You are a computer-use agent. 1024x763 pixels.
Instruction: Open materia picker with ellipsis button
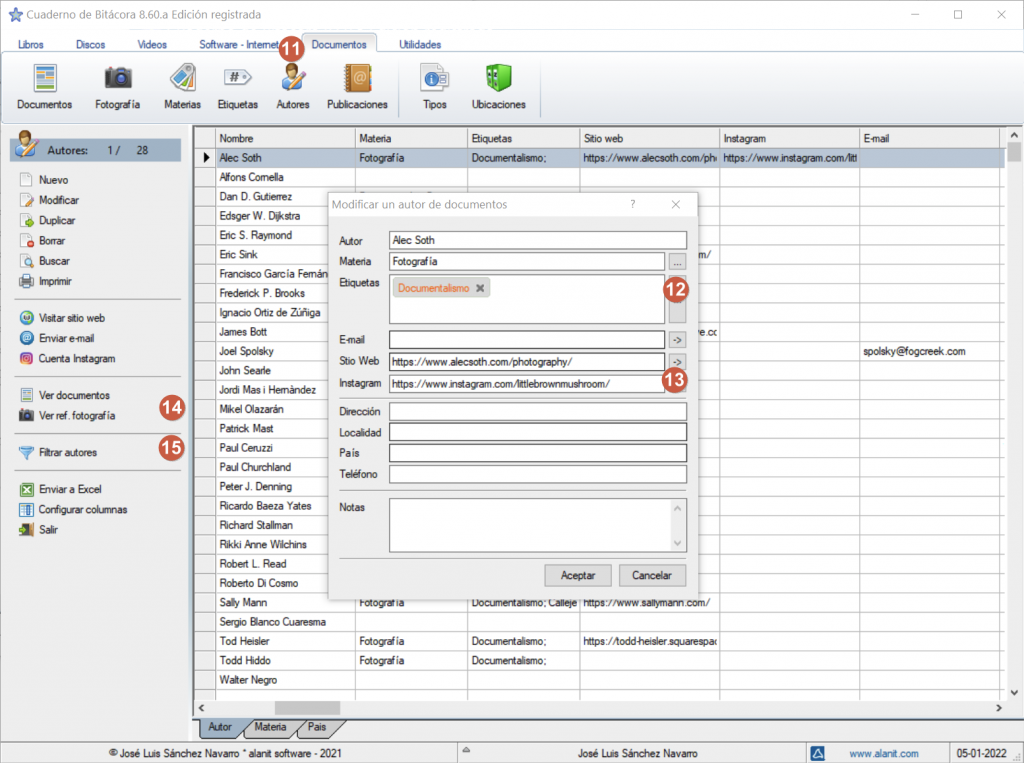(x=677, y=261)
